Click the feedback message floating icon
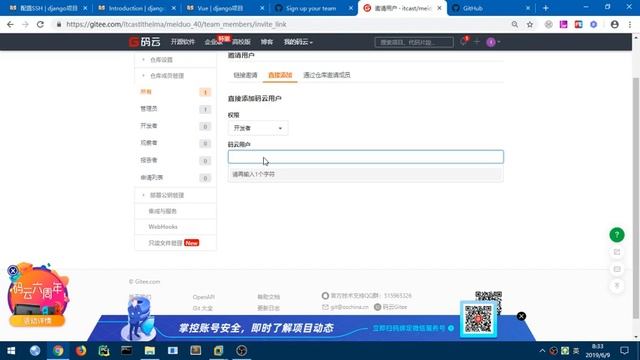The height and width of the screenshot is (360, 640). (617, 269)
